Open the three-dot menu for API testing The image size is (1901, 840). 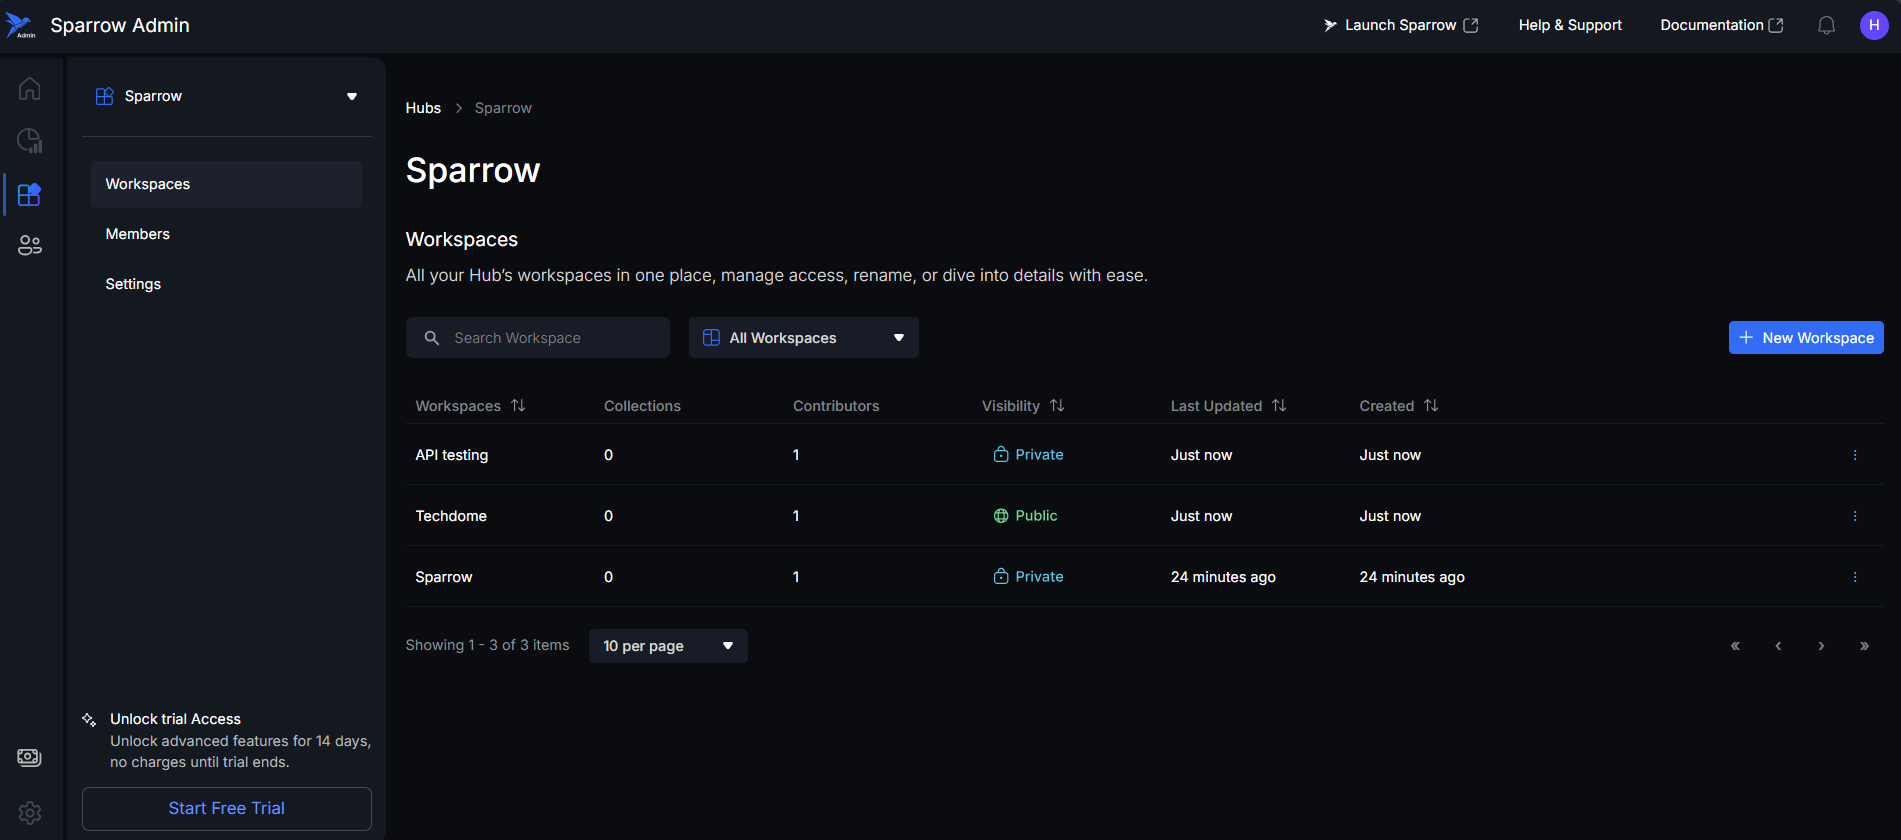click(1855, 455)
